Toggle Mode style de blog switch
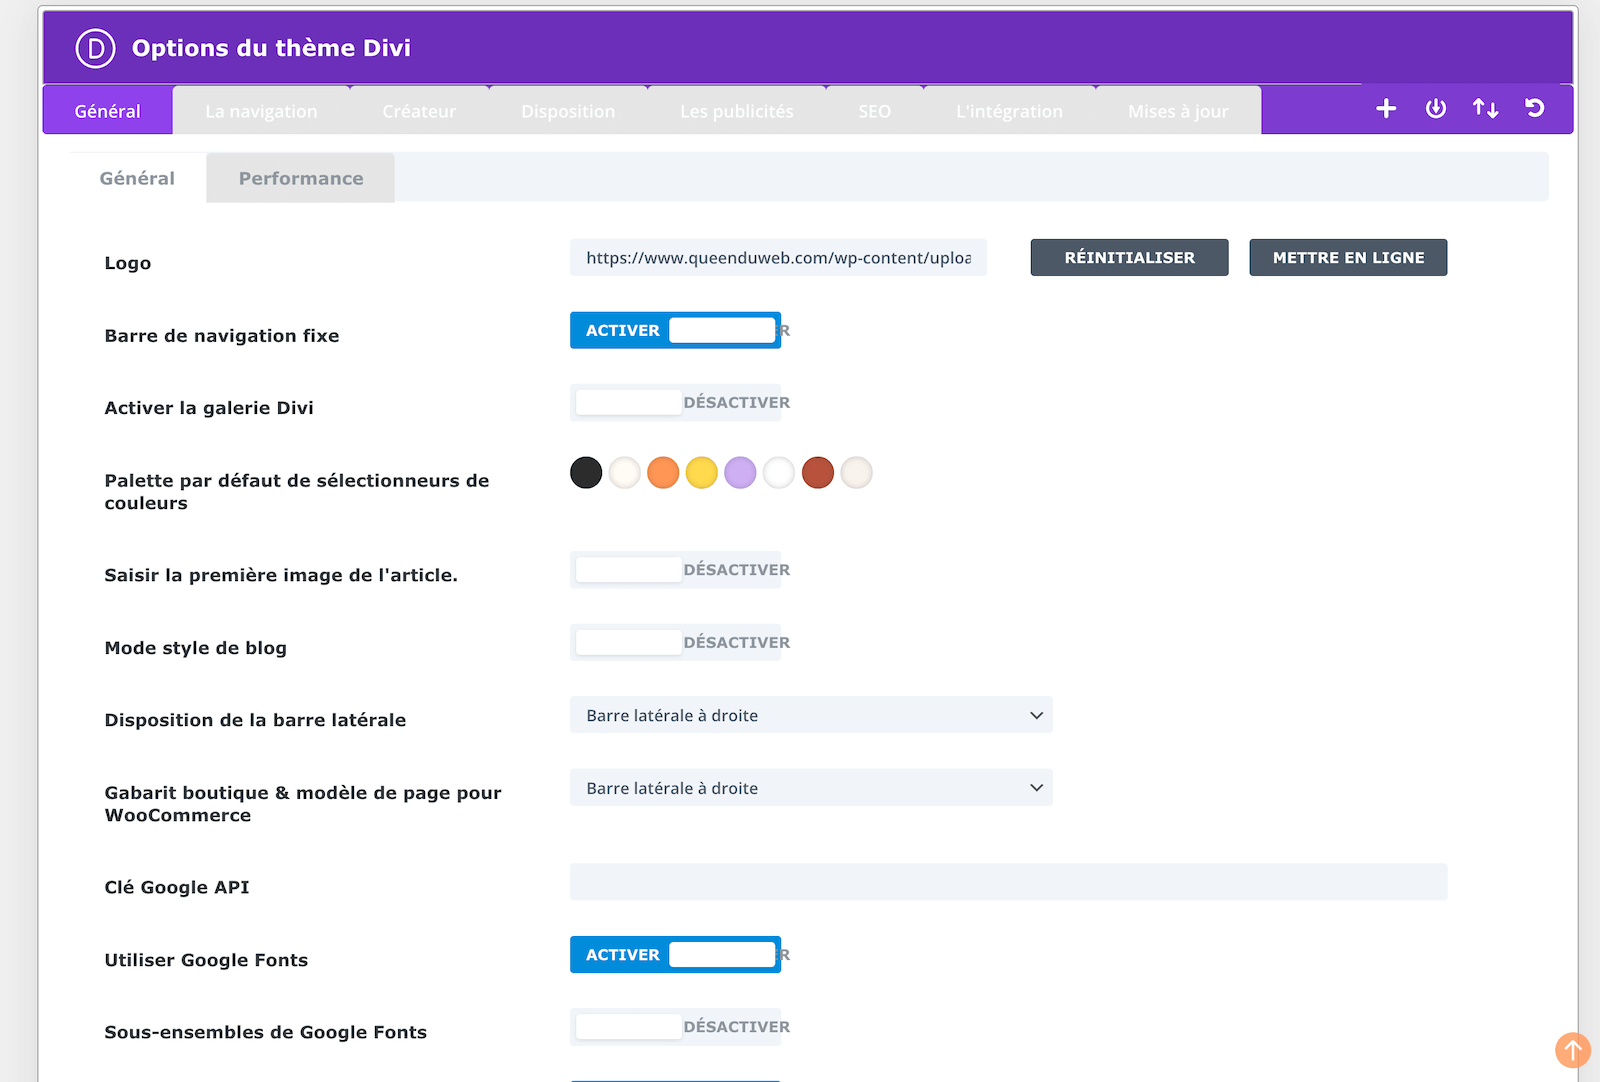This screenshot has height=1082, width=1600. click(x=675, y=642)
